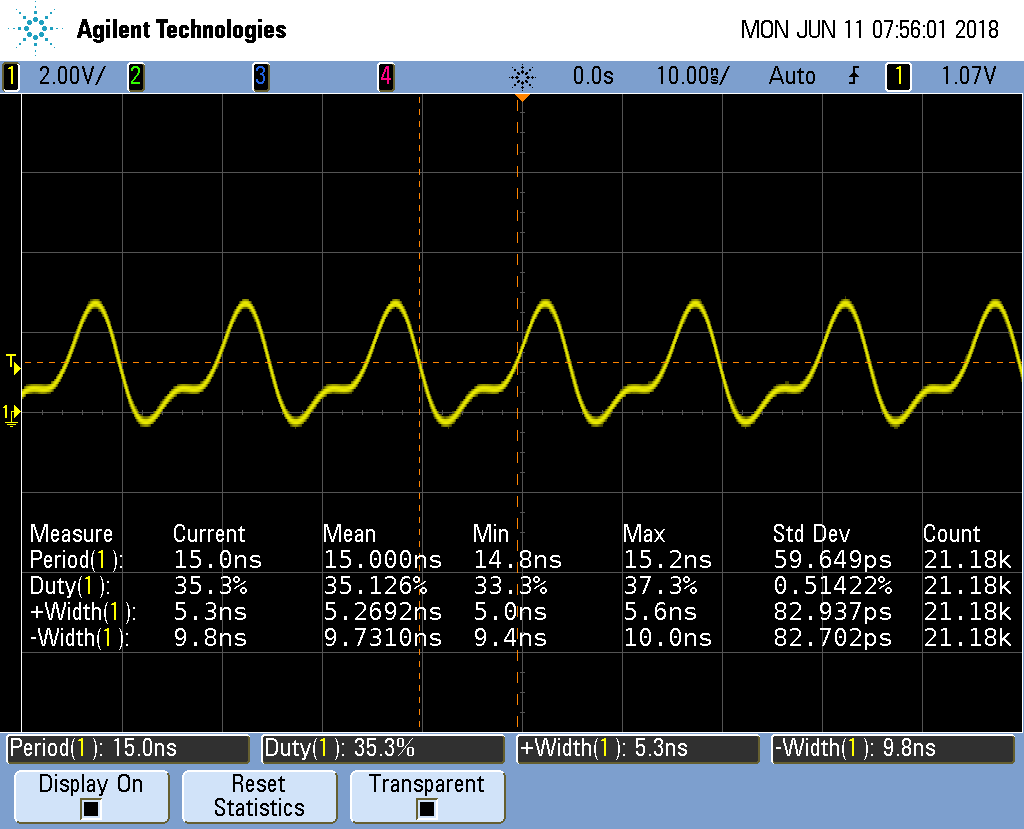Select the channel 3 indicator icon

[x=261, y=75]
